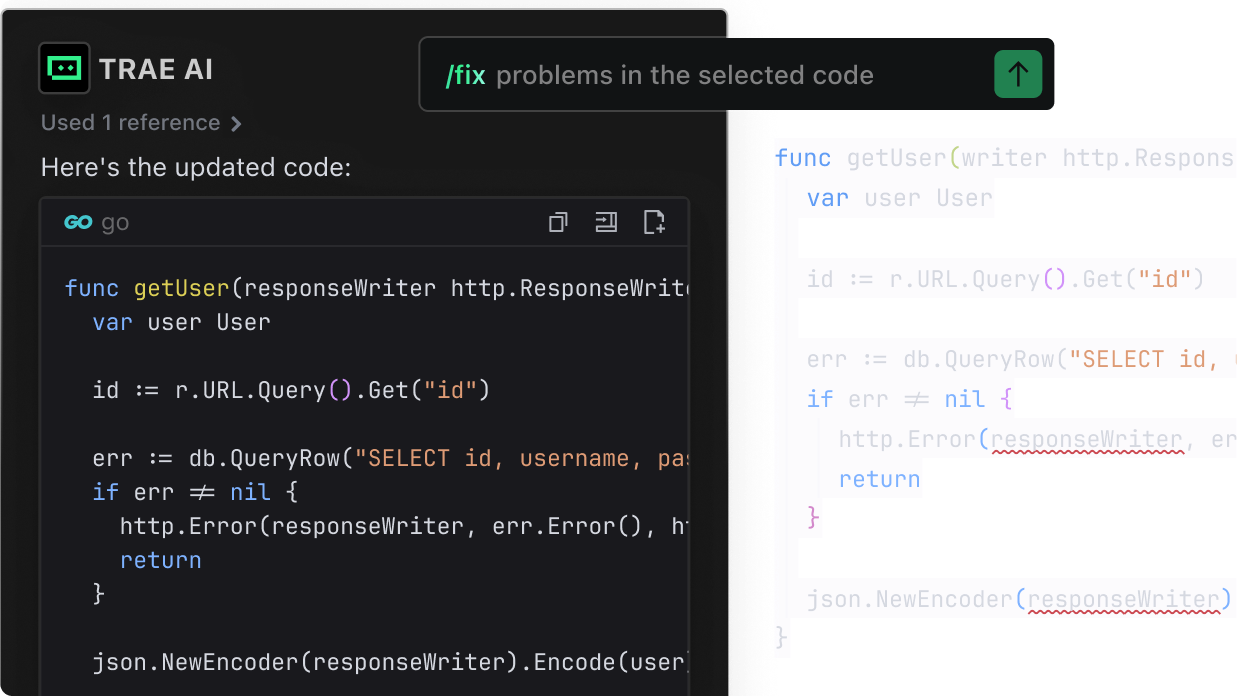
Task: Click the "var user User" line in the chat code
Action: point(181,322)
